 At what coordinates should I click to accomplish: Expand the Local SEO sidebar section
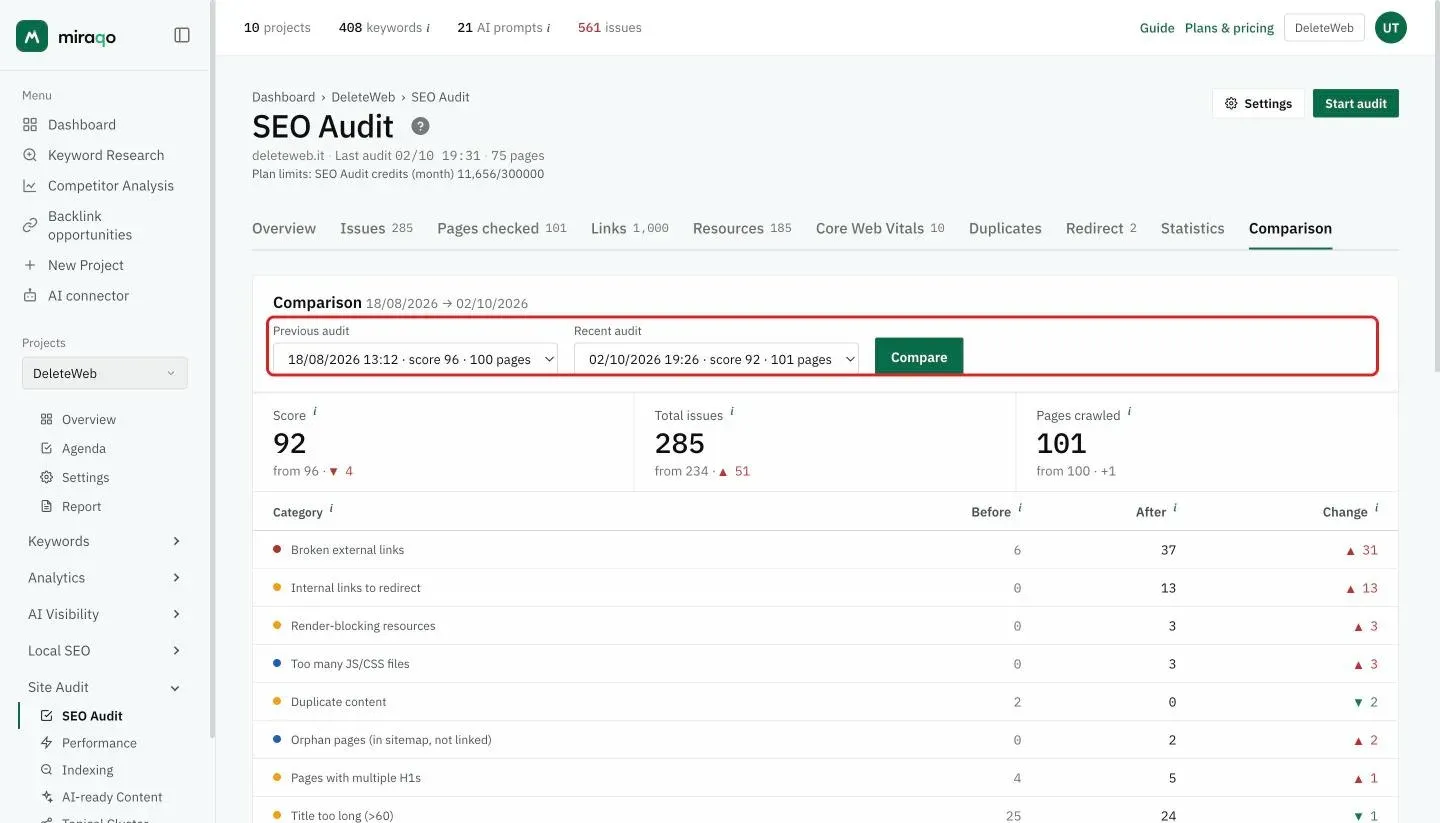coord(105,651)
